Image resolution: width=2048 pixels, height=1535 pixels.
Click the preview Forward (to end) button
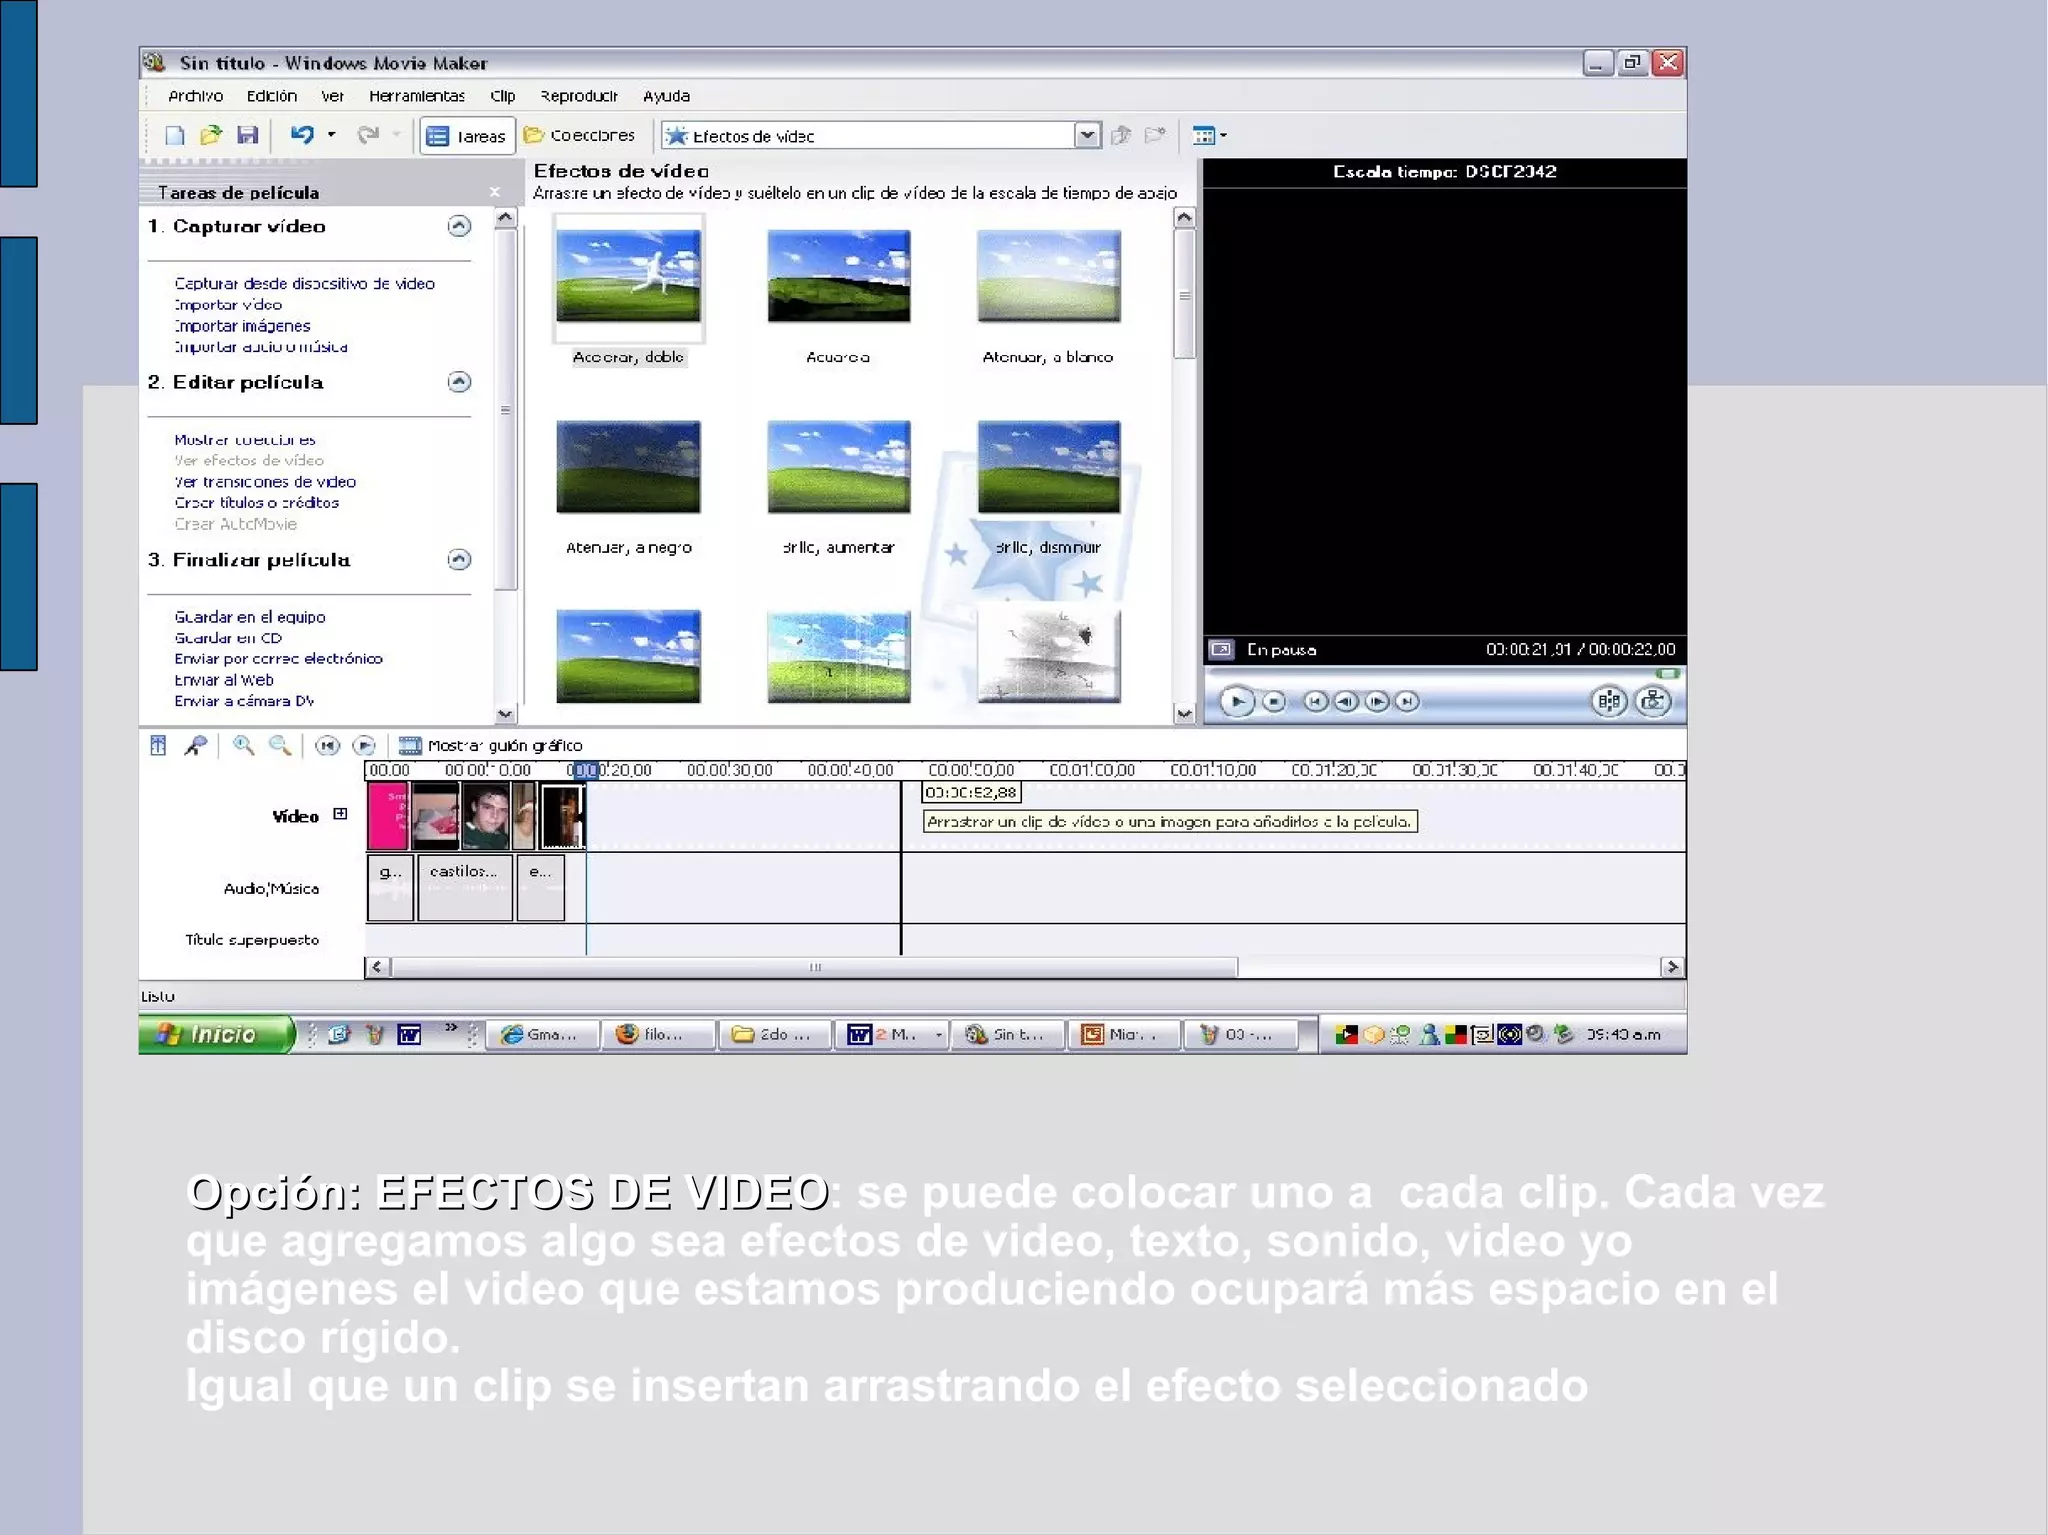tap(1407, 701)
